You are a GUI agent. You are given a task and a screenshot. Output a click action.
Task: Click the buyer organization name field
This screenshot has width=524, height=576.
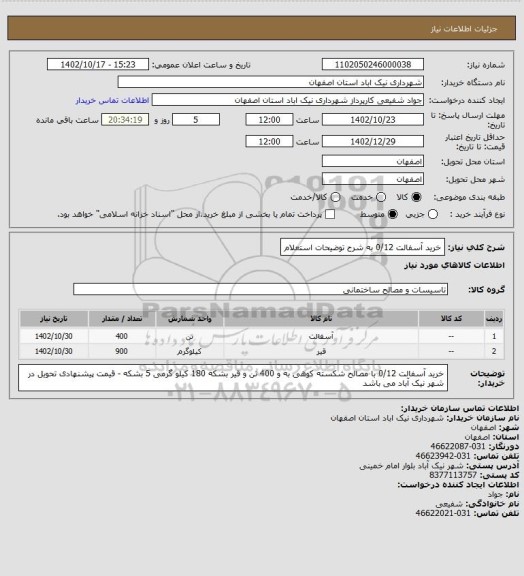tap(270, 82)
